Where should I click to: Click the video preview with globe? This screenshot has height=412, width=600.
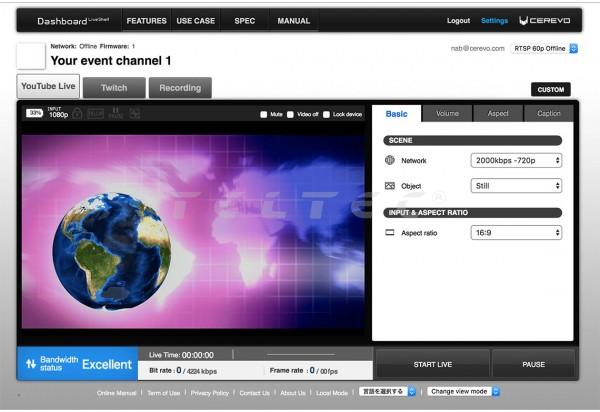click(194, 232)
